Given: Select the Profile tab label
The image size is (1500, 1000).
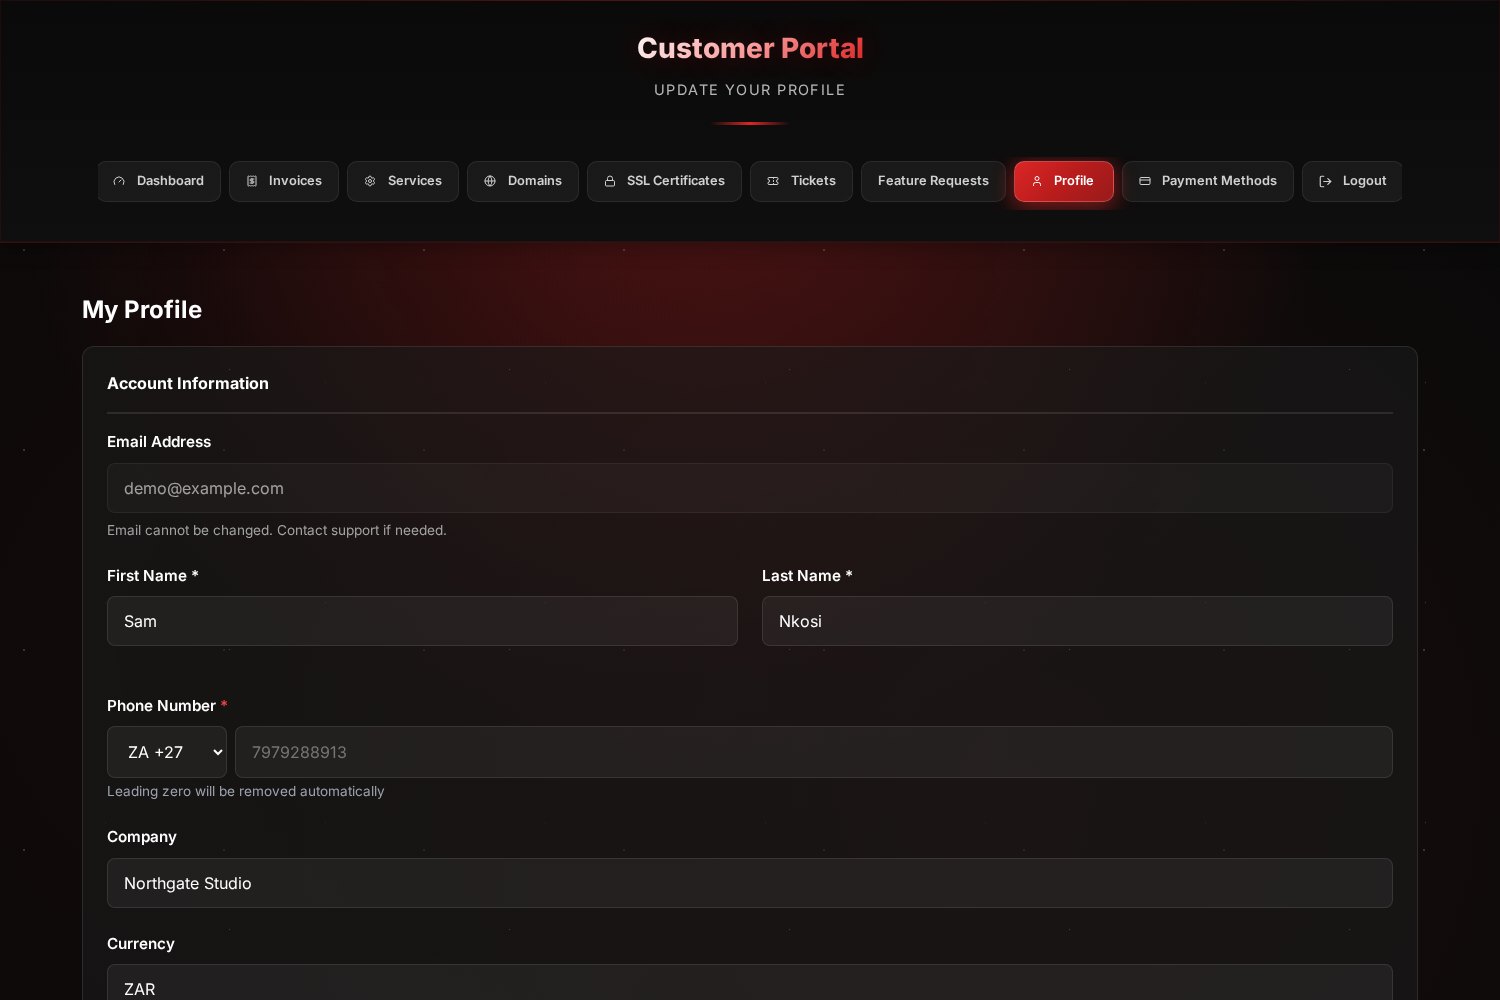Looking at the screenshot, I should tap(1073, 181).
